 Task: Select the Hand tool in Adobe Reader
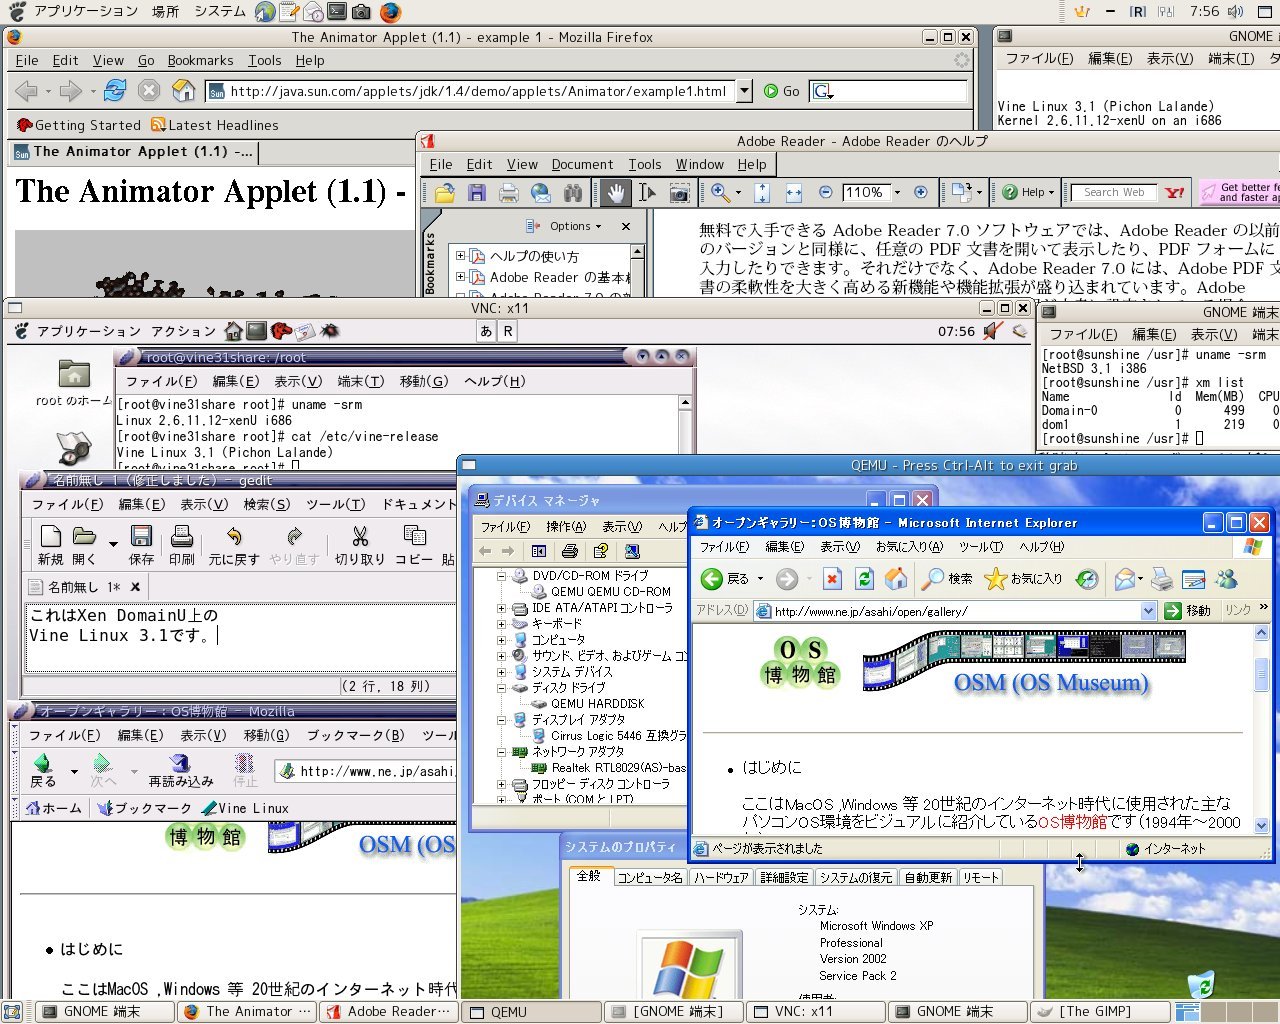pos(614,192)
